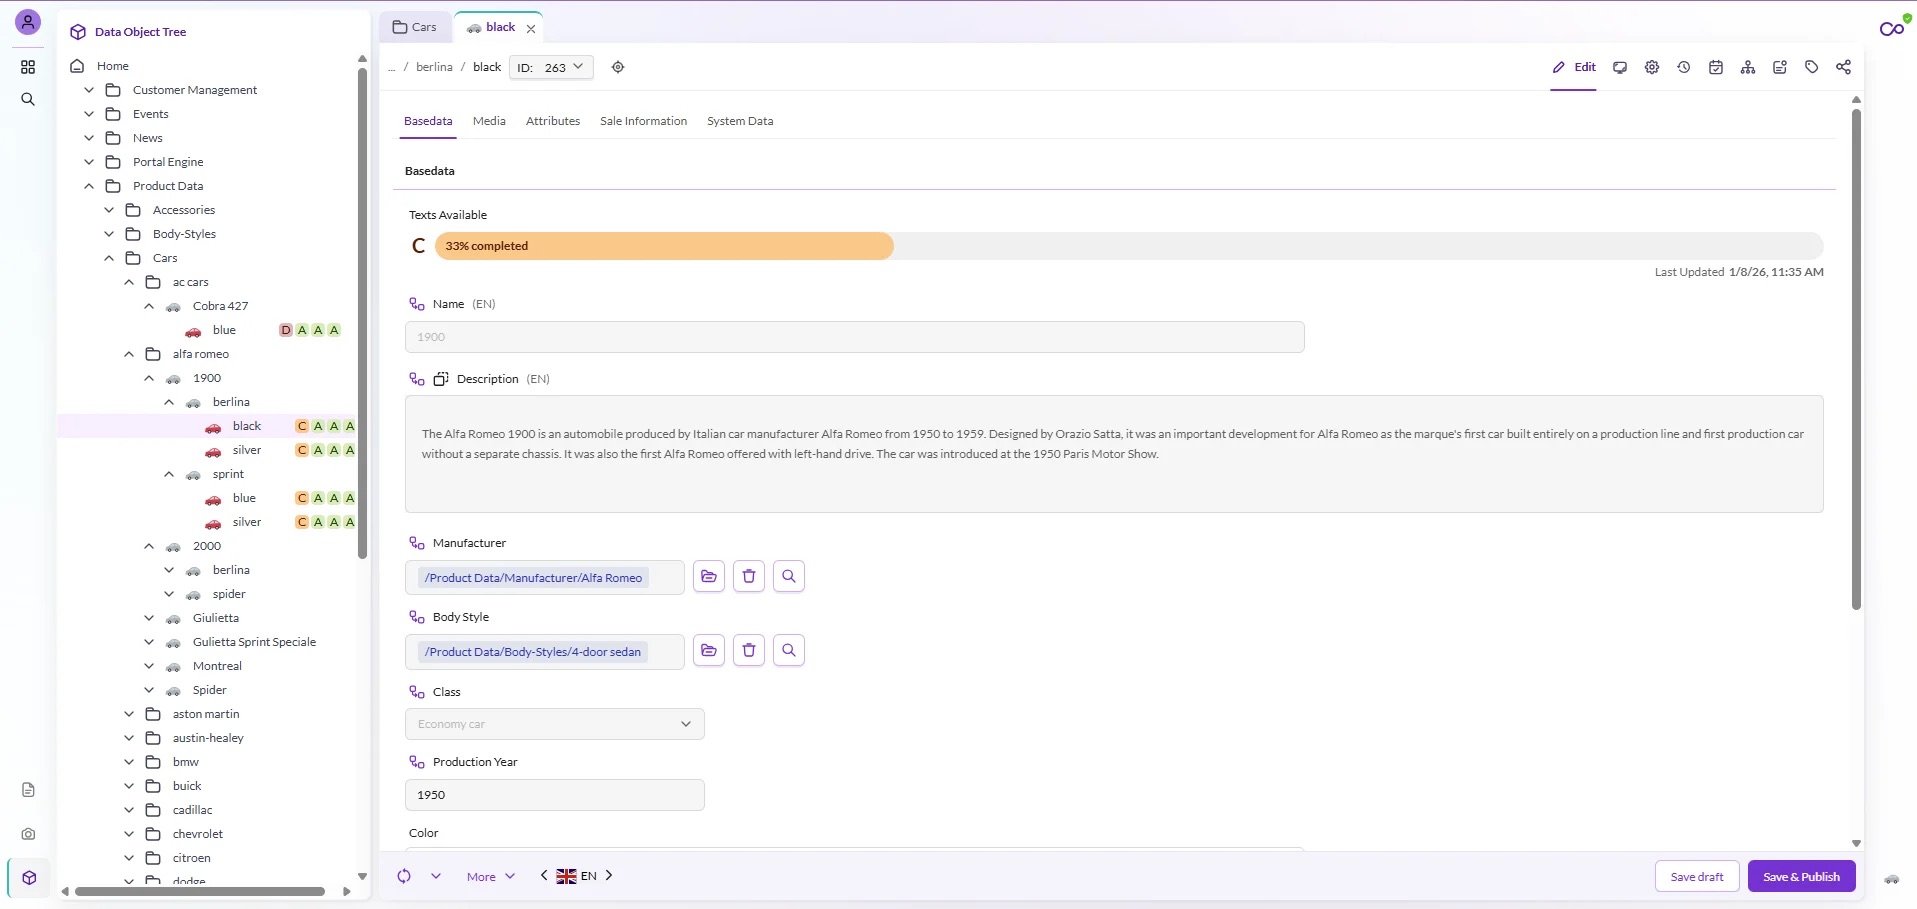Switch to the Sale Information tab
Image resolution: width=1917 pixels, height=909 pixels.
[x=643, y=121]
